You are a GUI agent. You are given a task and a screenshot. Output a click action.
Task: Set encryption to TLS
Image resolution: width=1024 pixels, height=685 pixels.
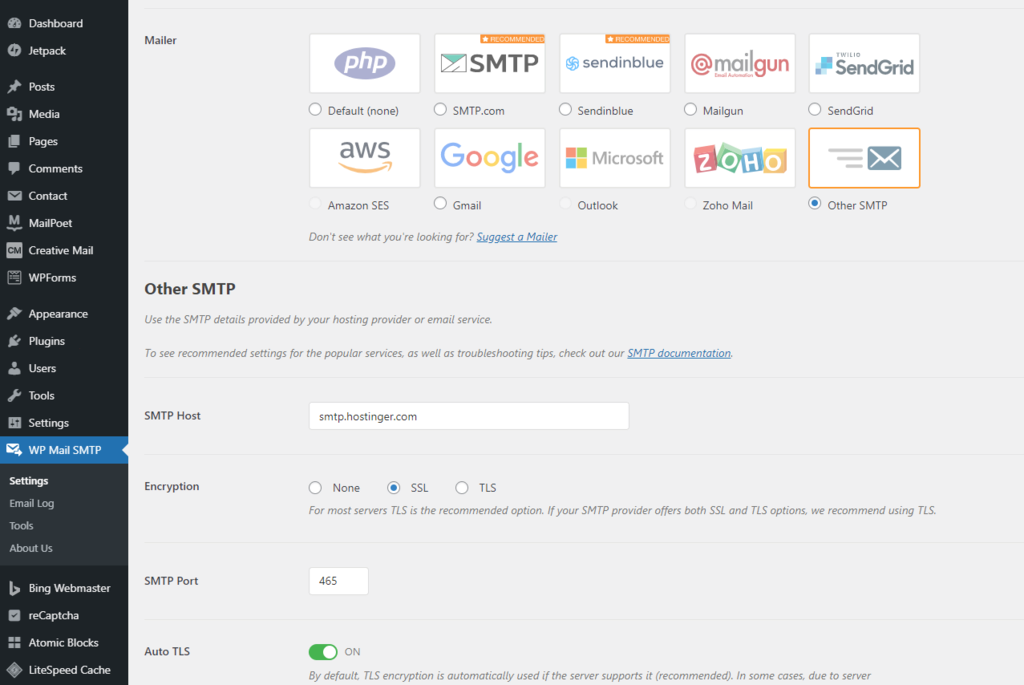tap(462, 488)
